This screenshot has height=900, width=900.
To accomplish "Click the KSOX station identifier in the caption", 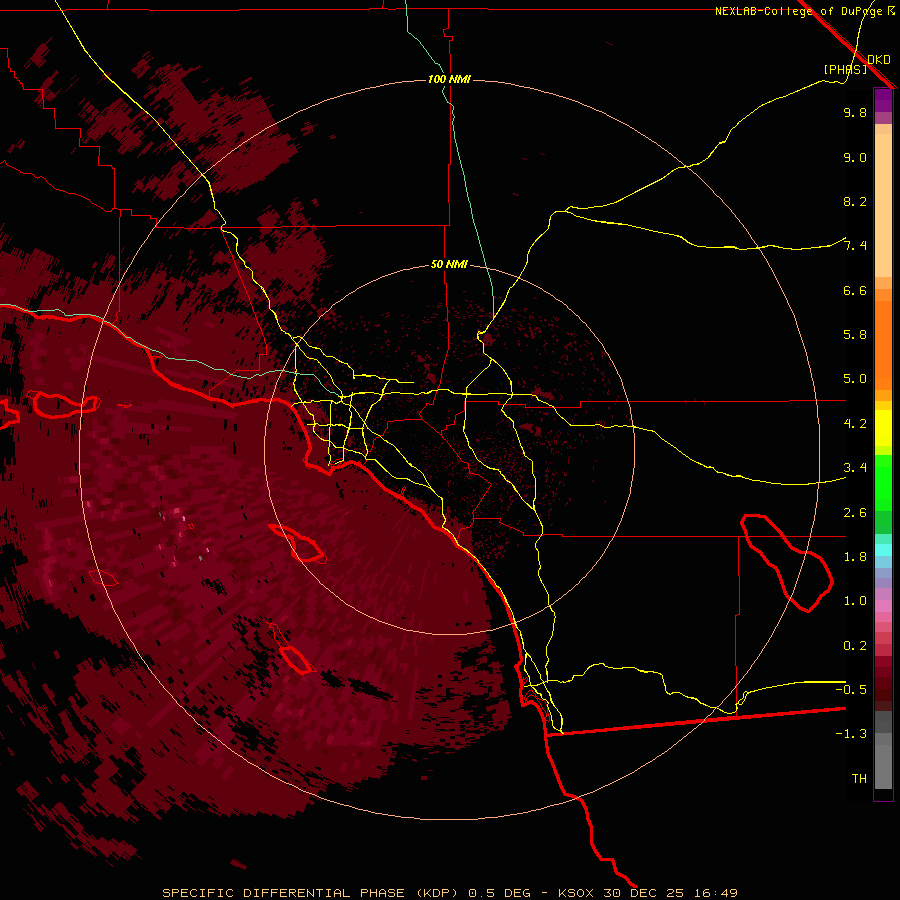I will tap(577, 893).
